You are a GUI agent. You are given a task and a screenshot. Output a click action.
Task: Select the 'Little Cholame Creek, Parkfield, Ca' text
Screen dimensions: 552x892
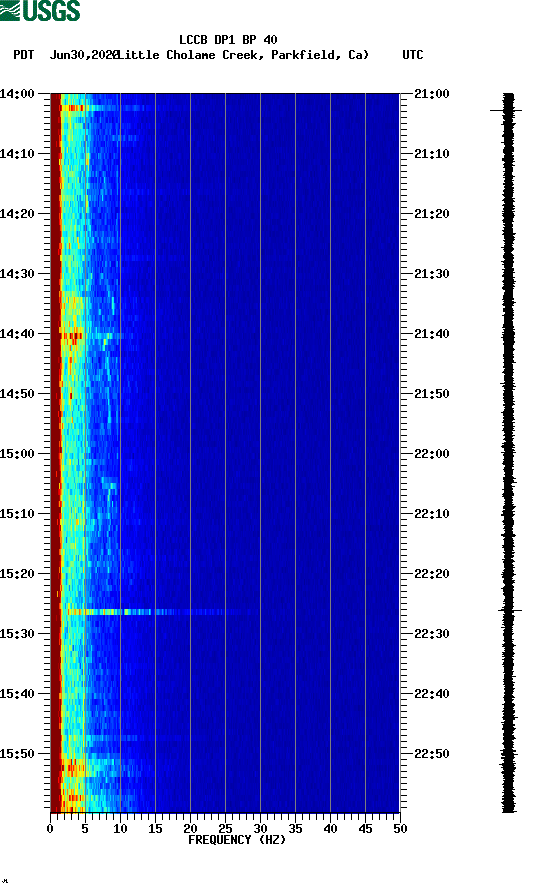click(244, 55)
